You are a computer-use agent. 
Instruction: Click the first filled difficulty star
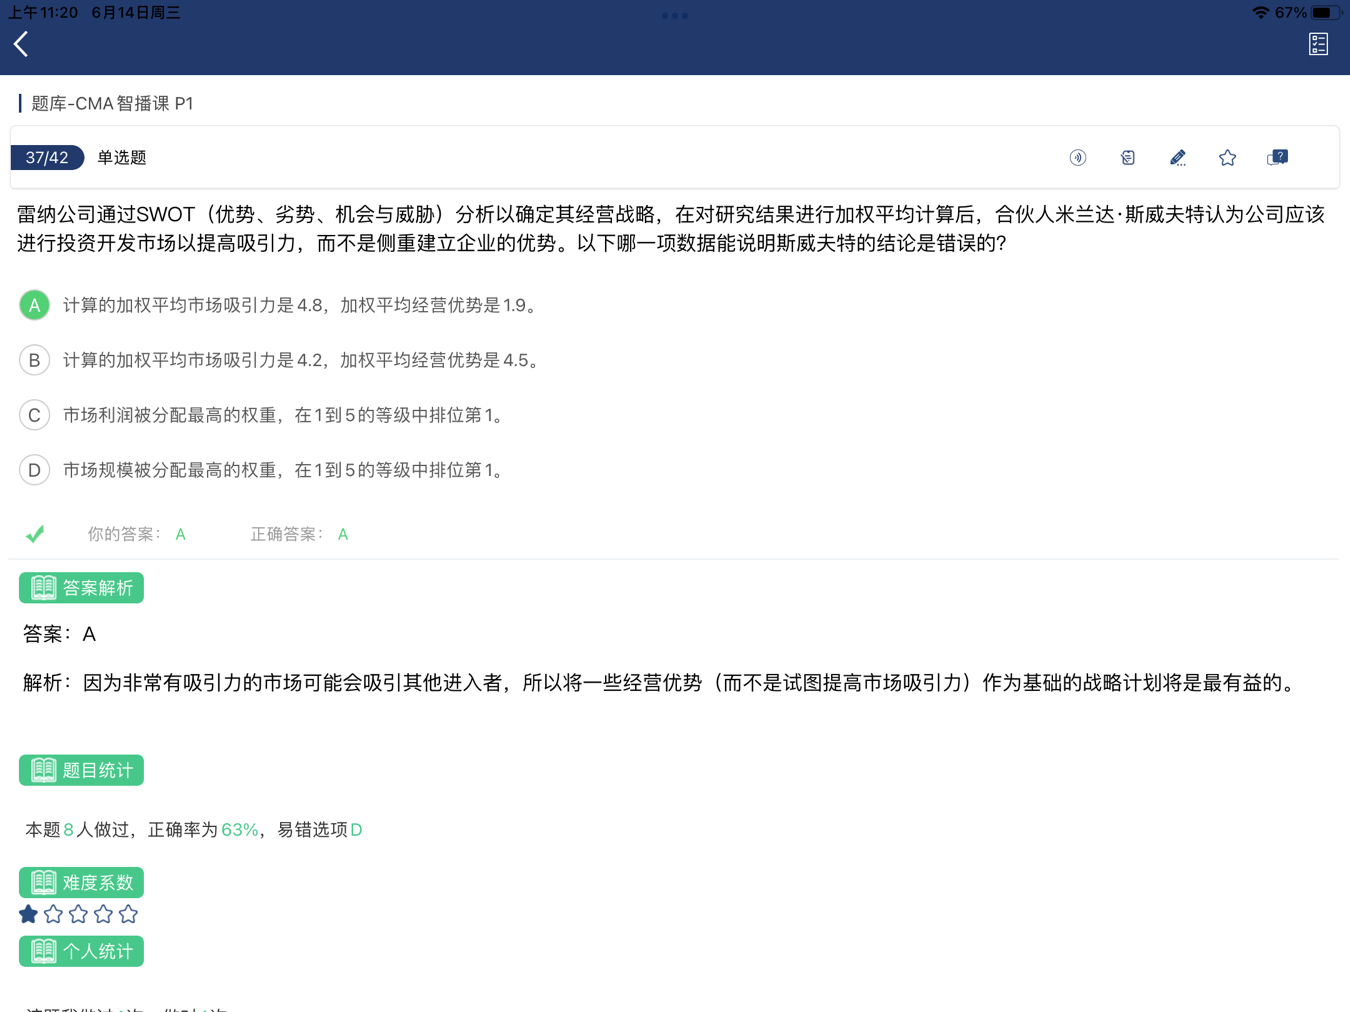(x=29, y=914)
